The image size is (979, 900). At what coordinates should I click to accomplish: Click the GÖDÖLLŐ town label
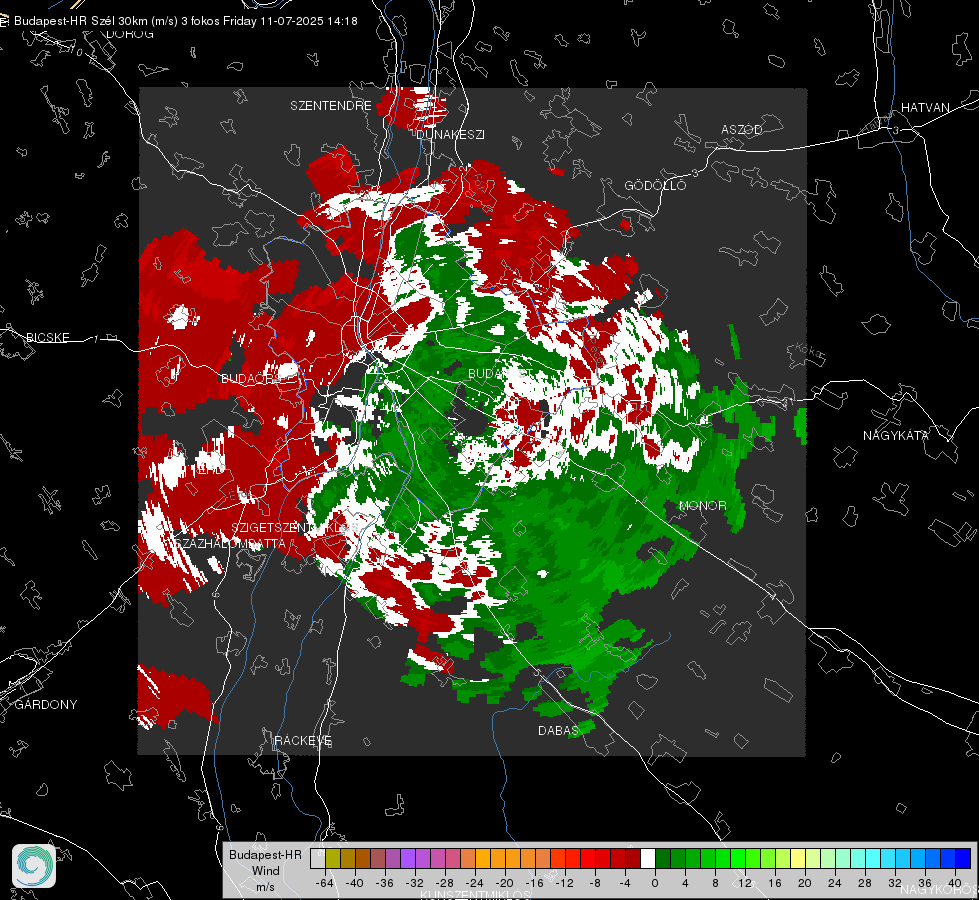pyautogui.click(x=655, y=185)
